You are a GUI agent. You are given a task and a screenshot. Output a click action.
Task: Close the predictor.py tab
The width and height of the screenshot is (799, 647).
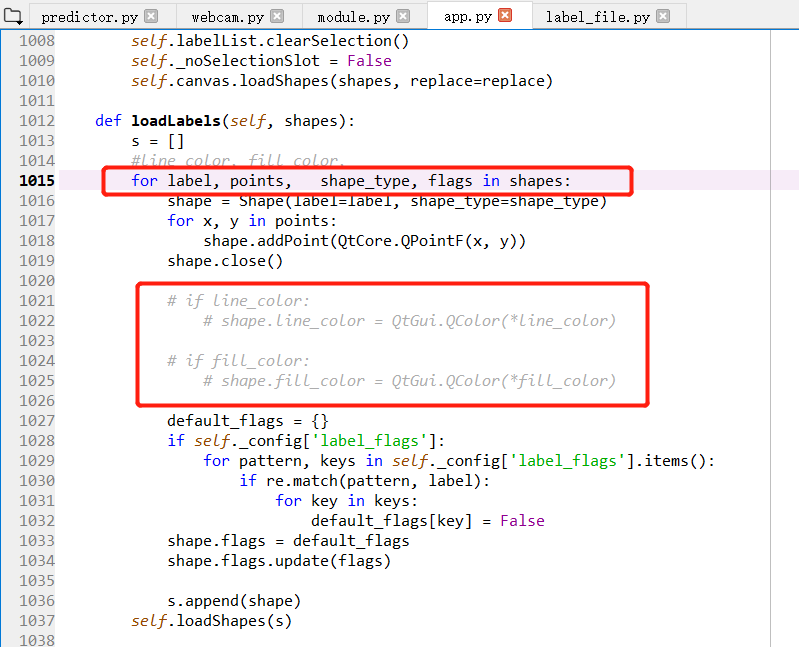tap(151, 16)
